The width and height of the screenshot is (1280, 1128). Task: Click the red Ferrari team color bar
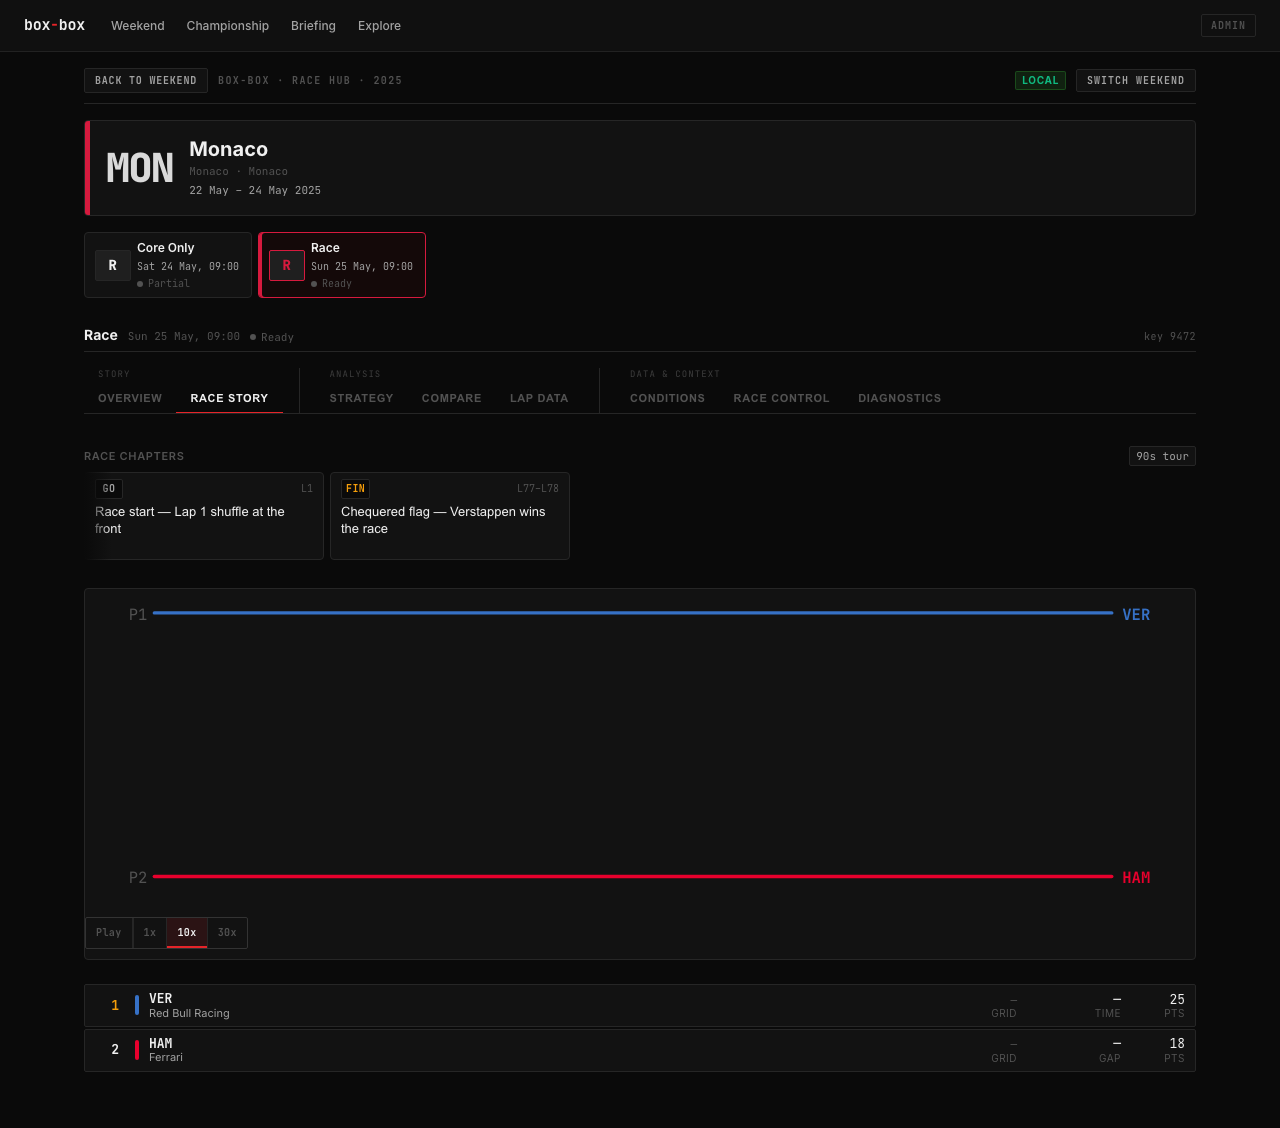[137, 1051]
